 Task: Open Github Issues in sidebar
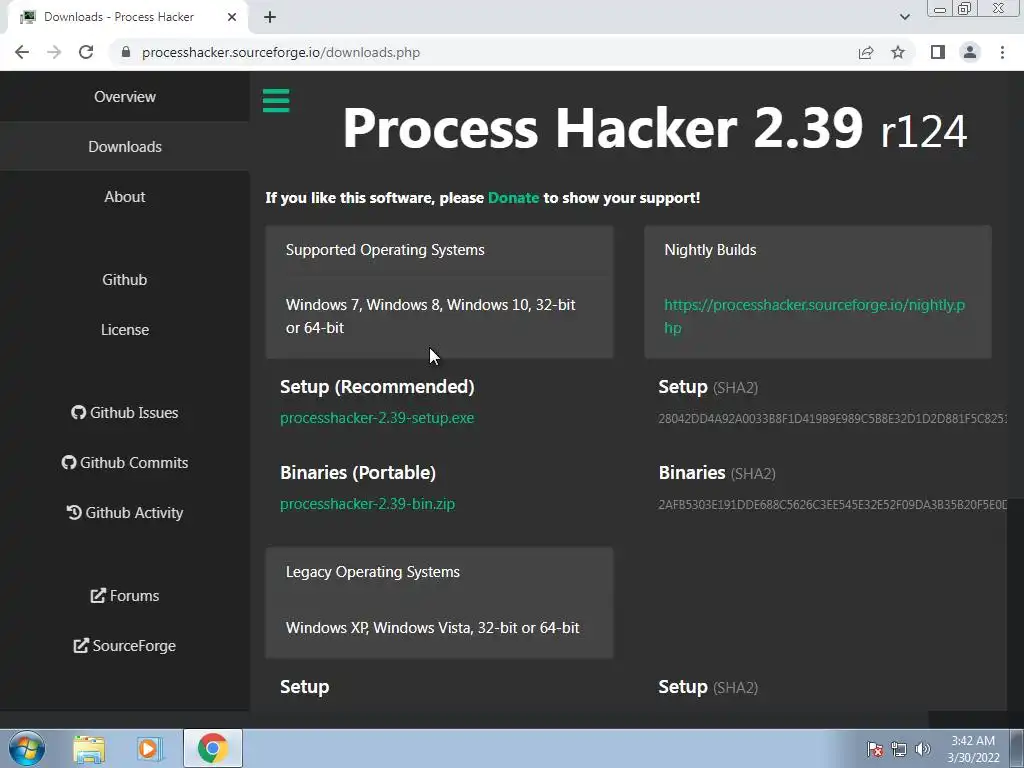(x=125, y=413)
